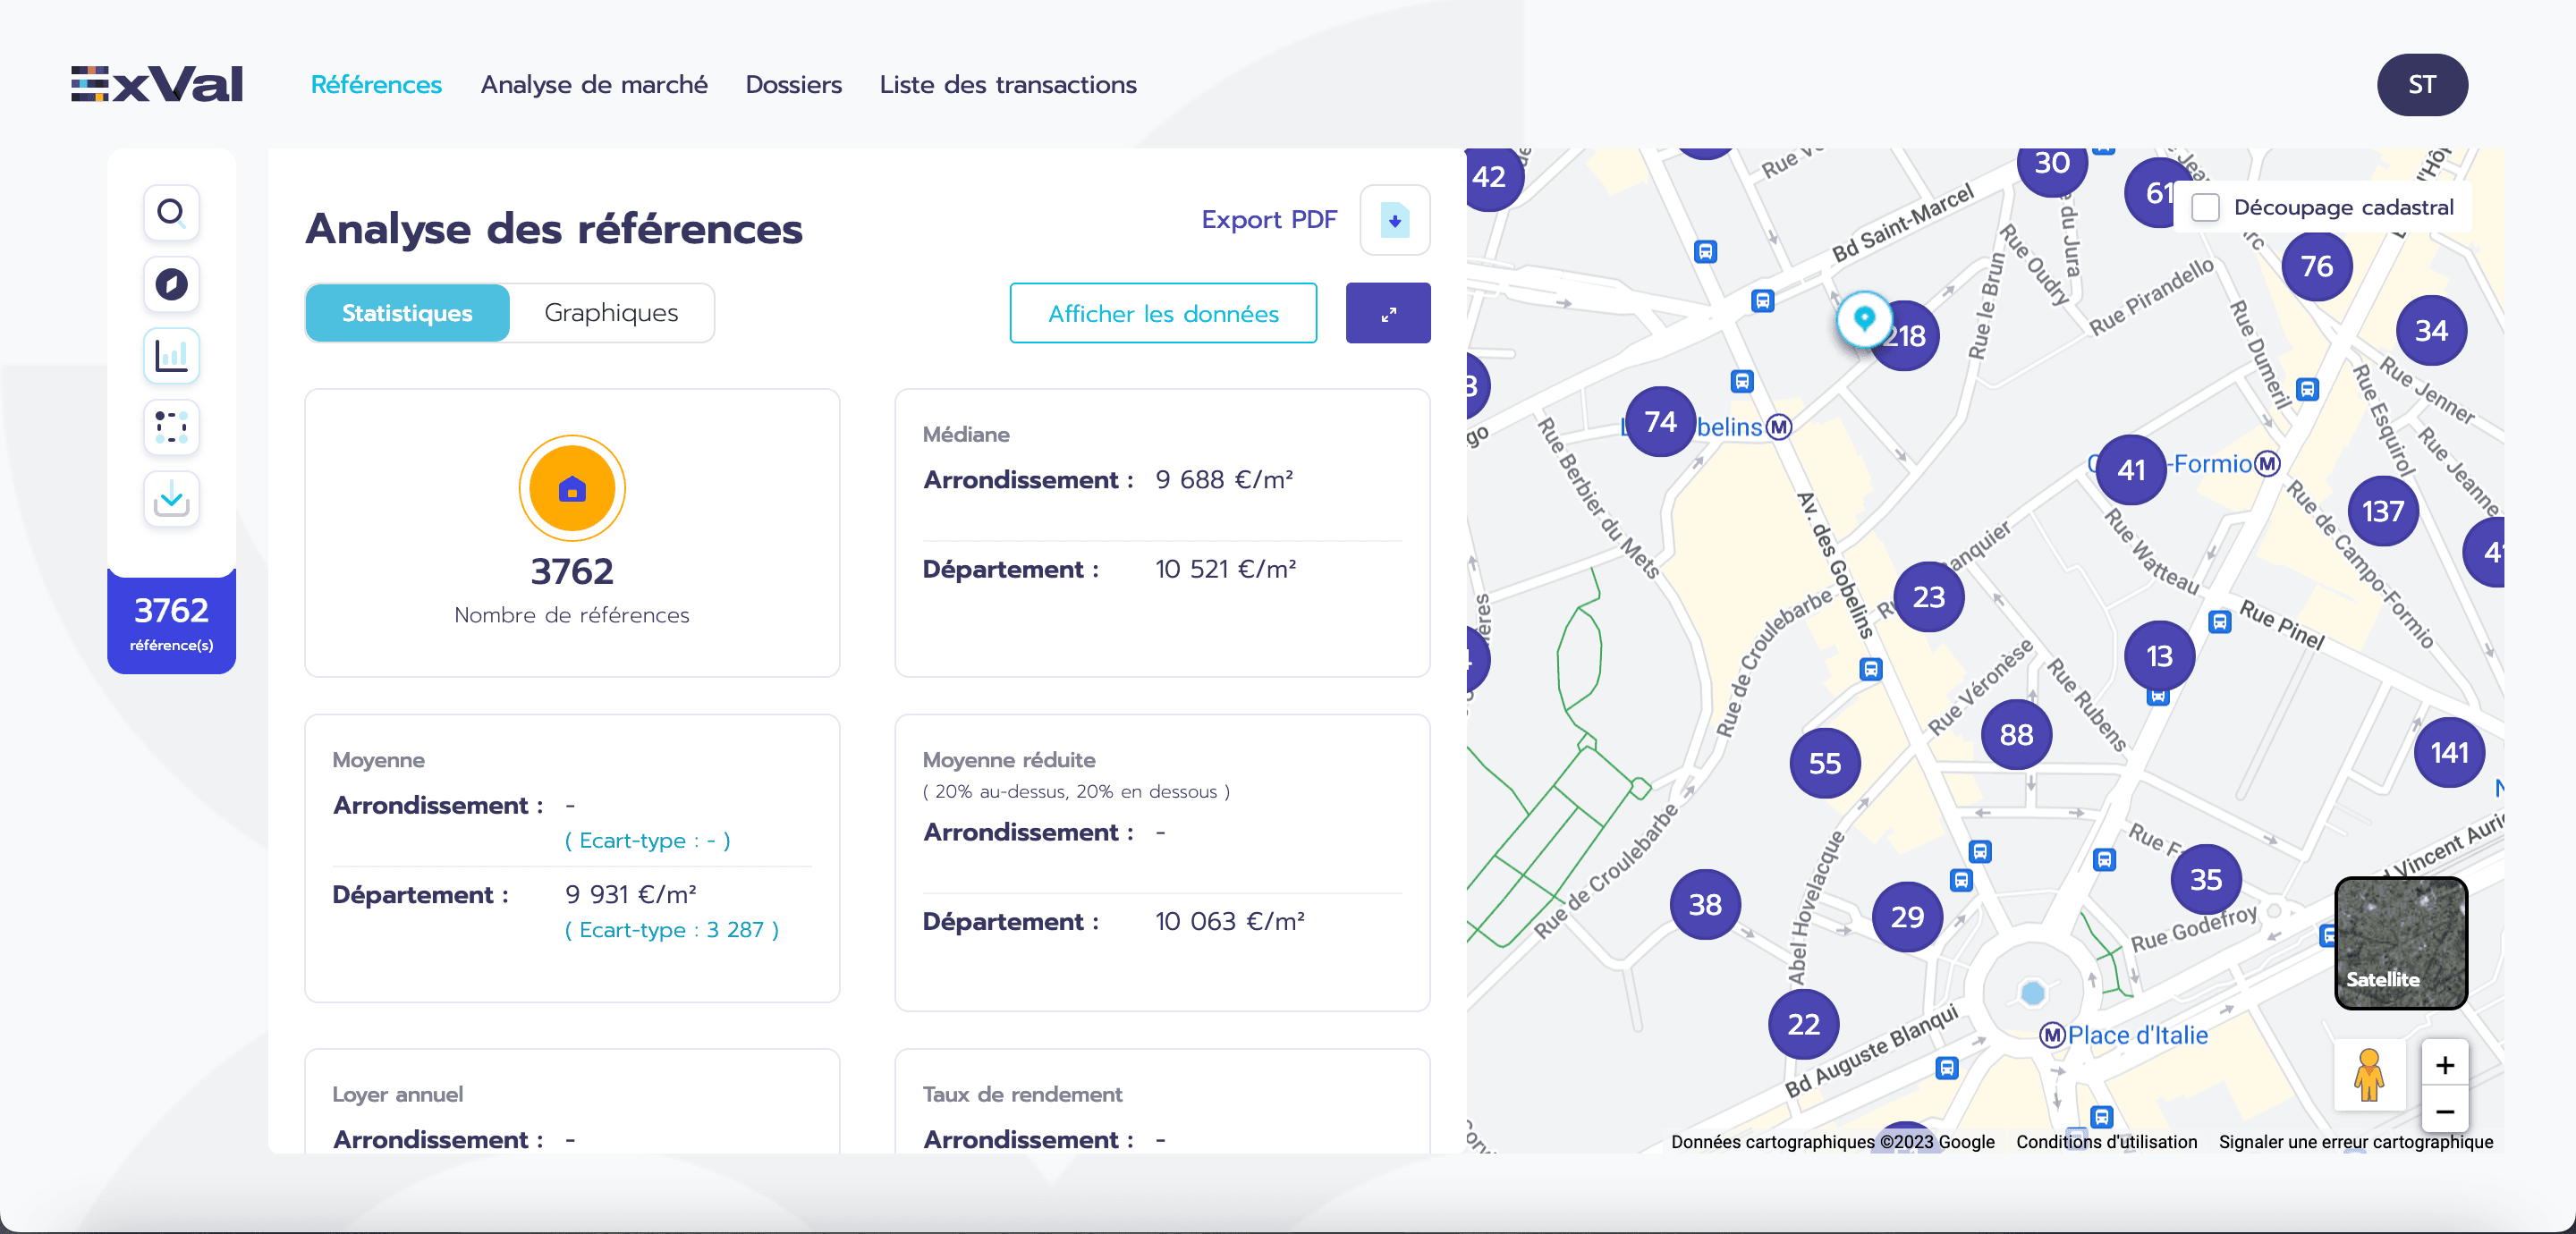This screenshot has height=1234, width=2576.
Task: Switch map to Satellite view thumbnail
Action: pos(2400,943)
